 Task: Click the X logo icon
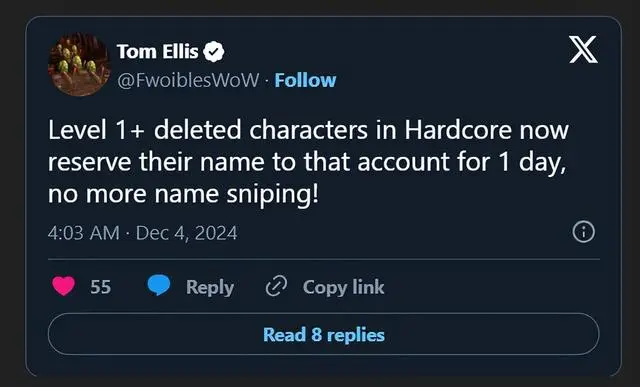[583, 49]
